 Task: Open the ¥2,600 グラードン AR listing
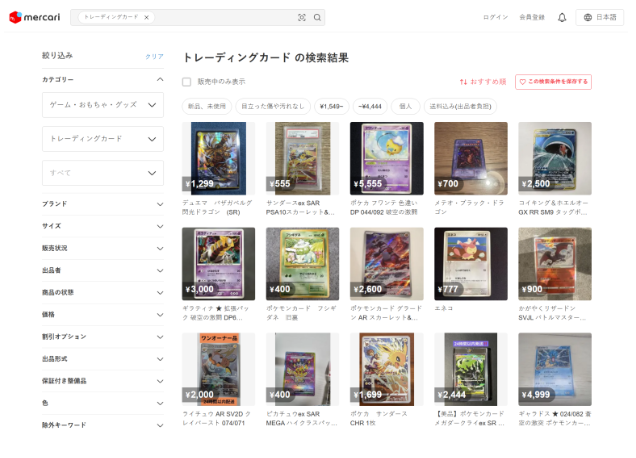click(387, 264)
